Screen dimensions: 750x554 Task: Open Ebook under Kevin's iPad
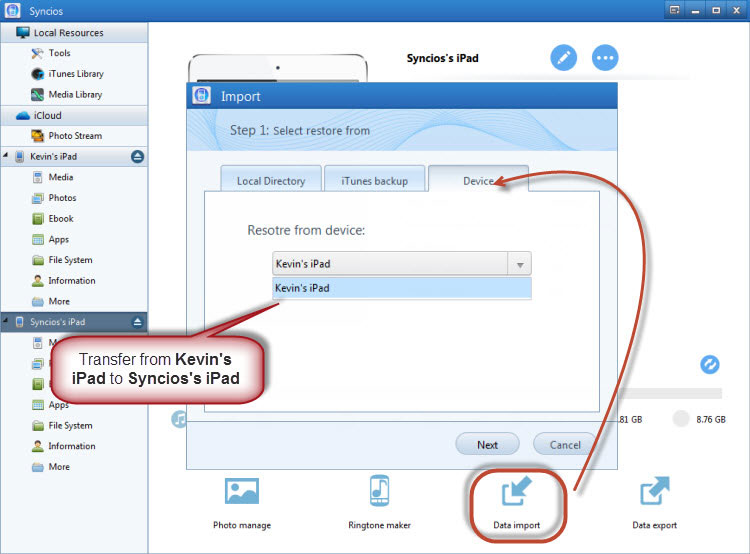(x=53, y=219)
